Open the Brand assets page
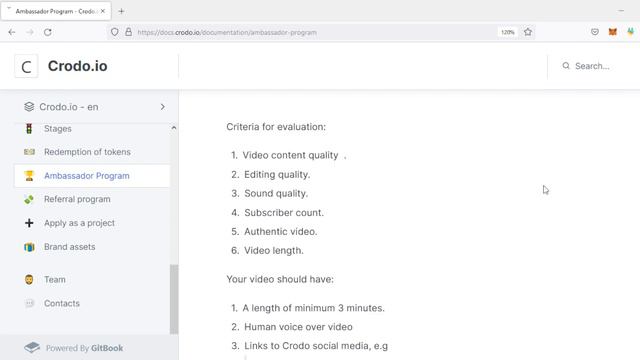Viewport: 640px width, 360px height. click(x=69, y=247)
